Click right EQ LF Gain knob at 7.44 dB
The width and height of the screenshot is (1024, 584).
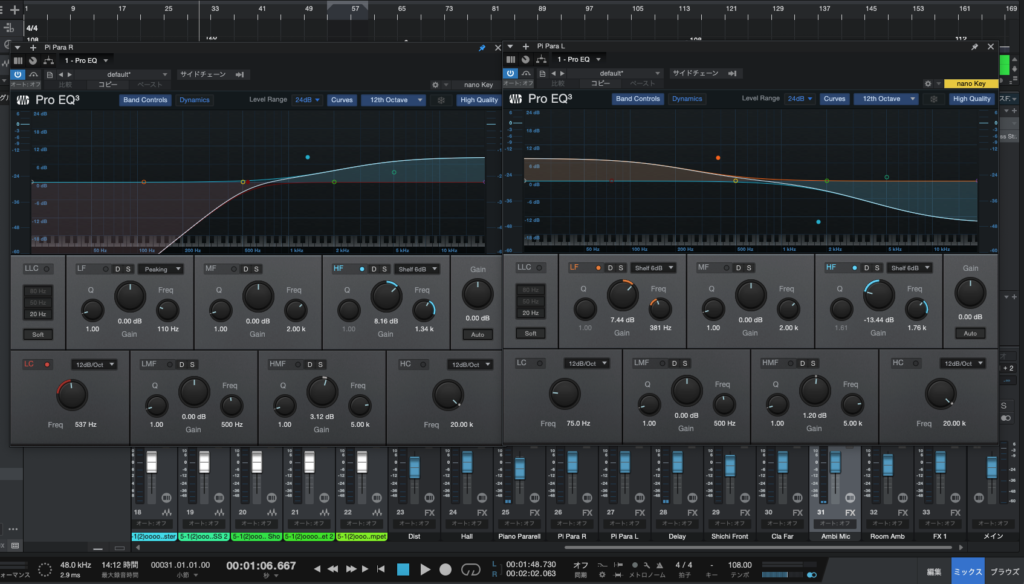[622, 296]
